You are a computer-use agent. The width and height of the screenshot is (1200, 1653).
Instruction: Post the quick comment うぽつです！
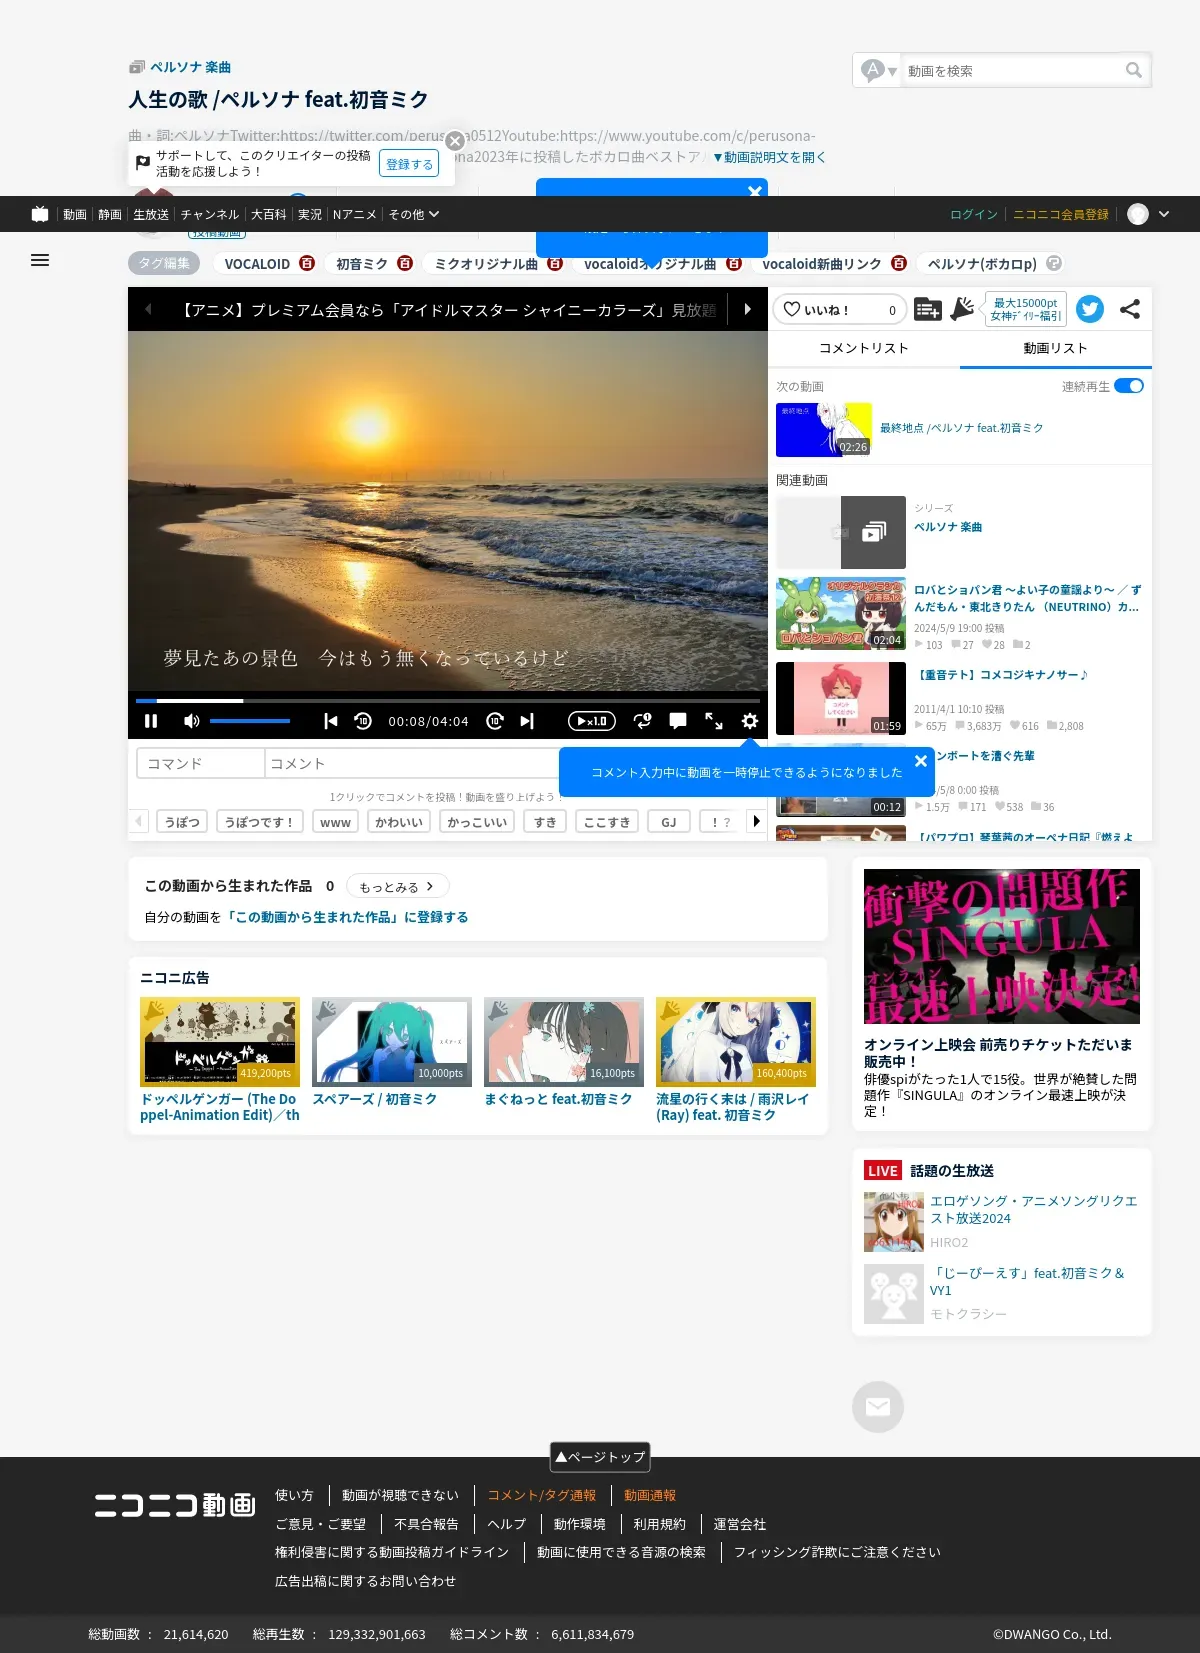pyautogui.click(x=260, y=822)
